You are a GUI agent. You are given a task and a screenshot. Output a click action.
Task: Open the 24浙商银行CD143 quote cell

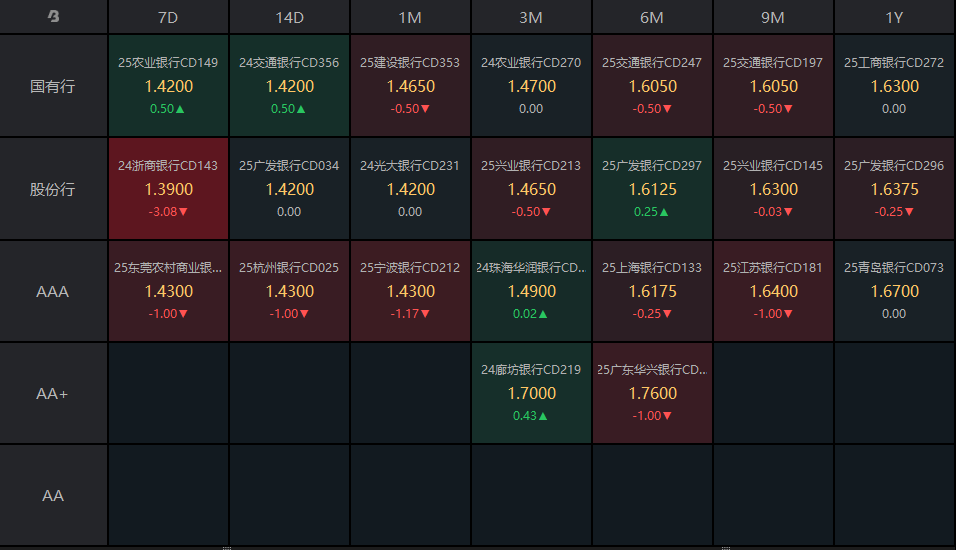[x=168, y=189]
